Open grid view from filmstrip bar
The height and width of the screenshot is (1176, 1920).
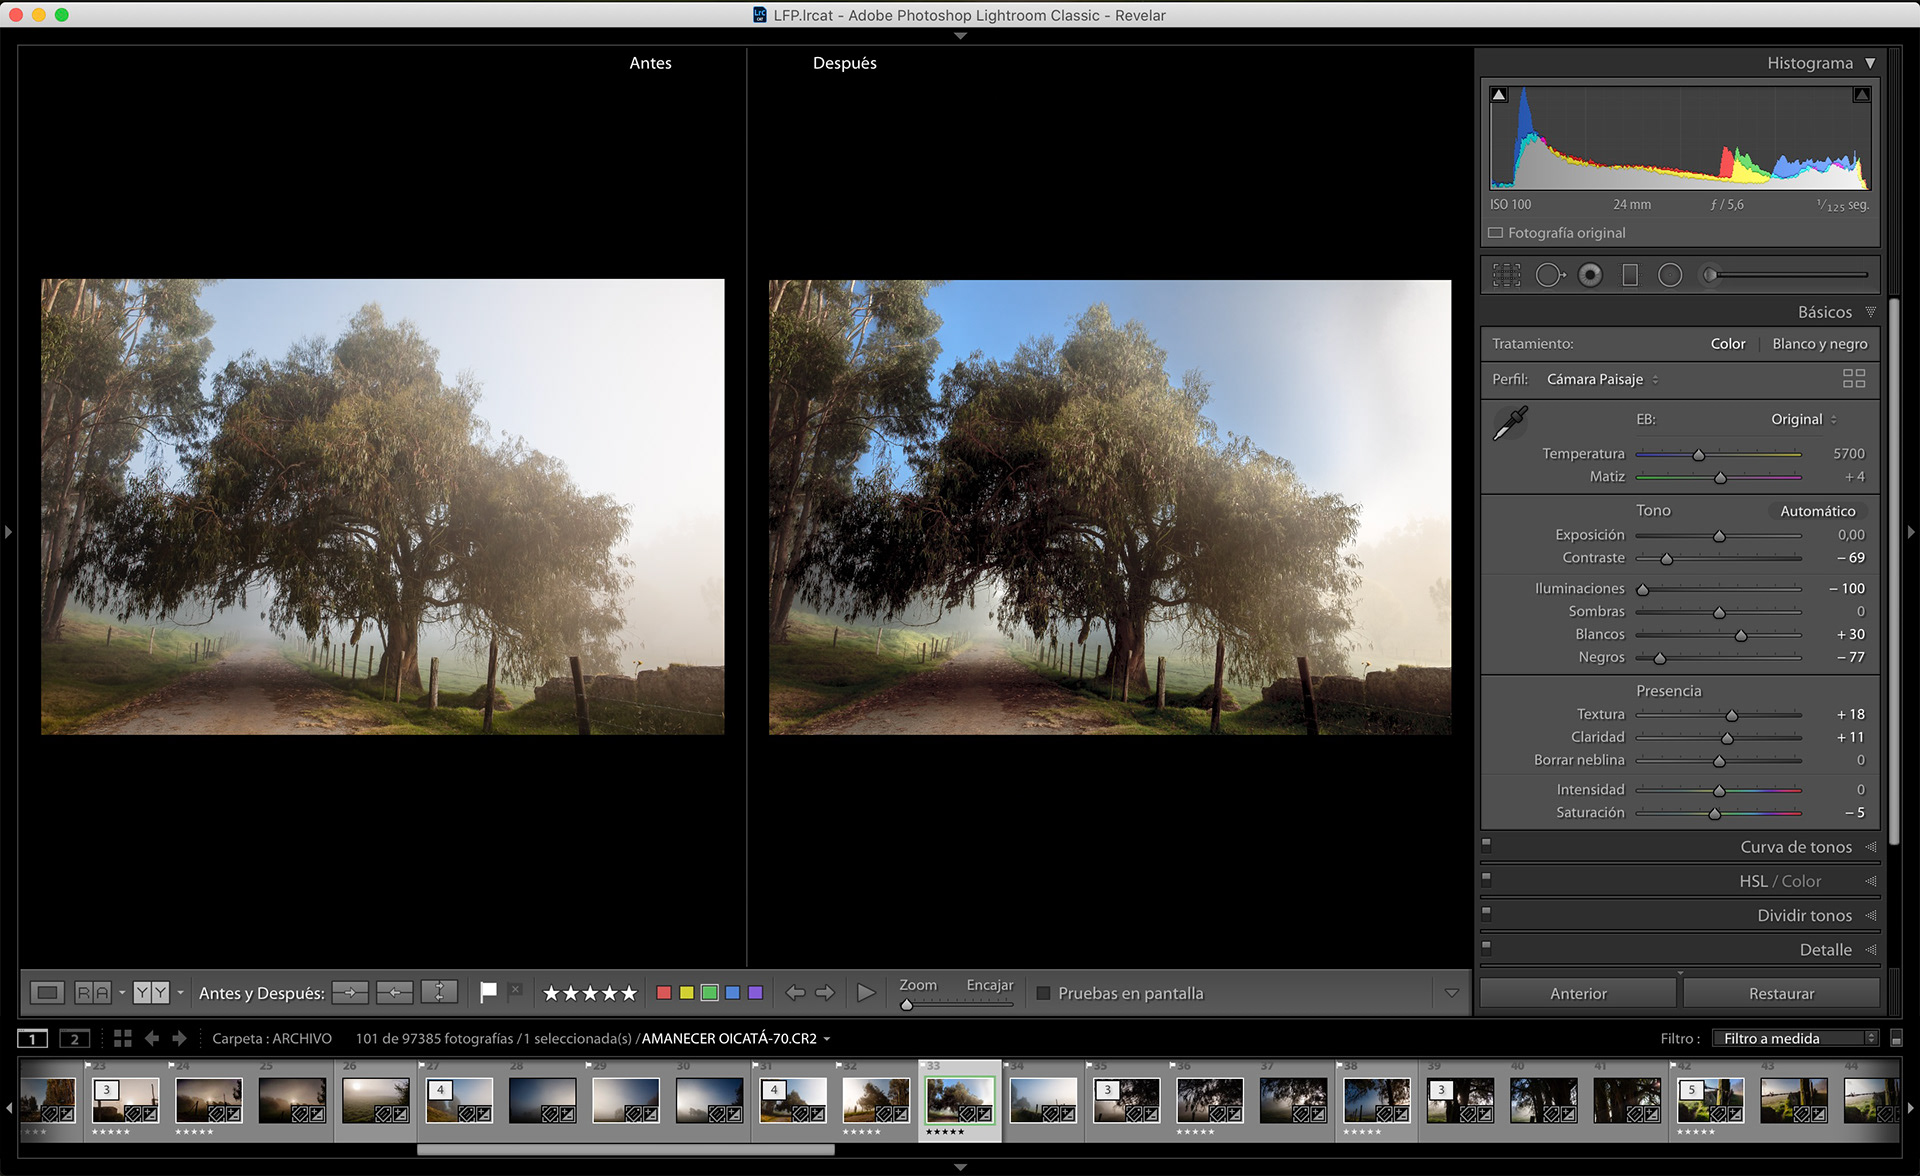[x=123, y=1039]
